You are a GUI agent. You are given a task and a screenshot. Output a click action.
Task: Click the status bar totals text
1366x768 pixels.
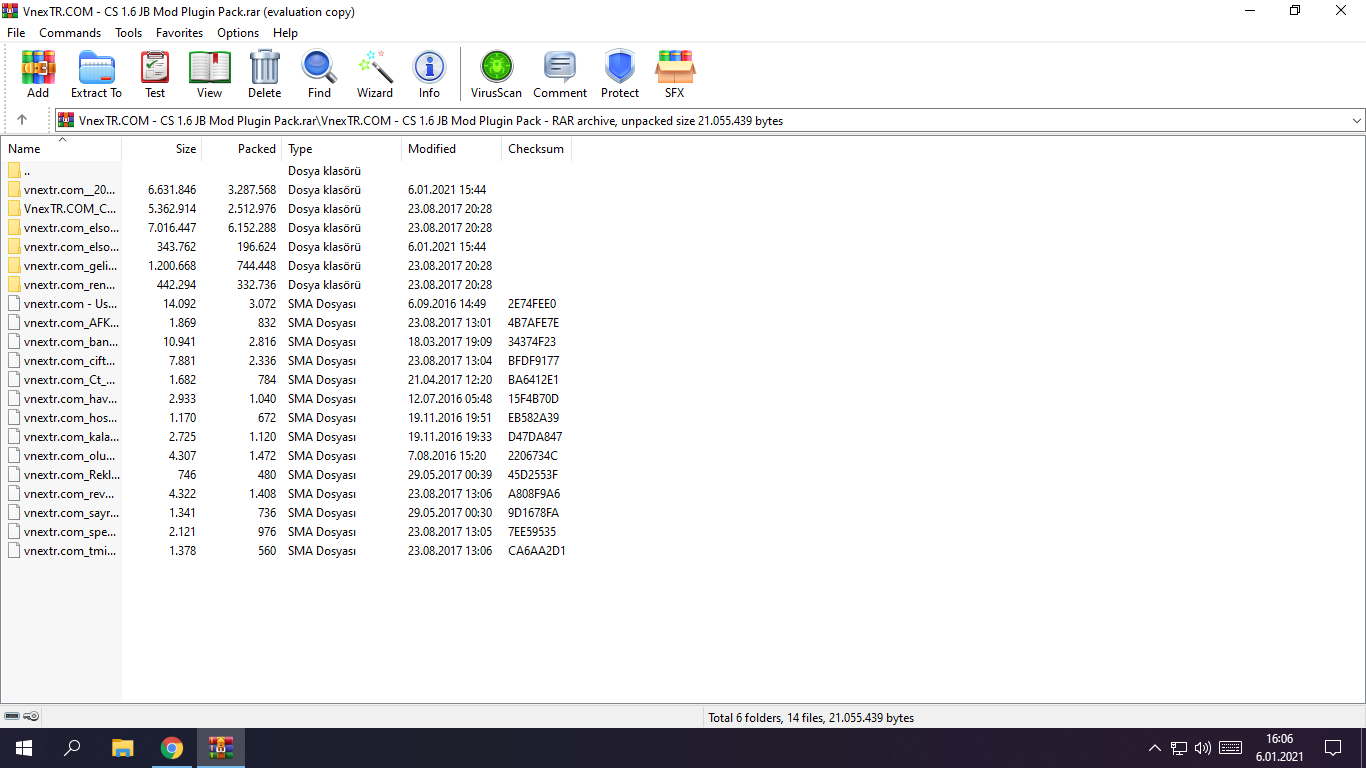click(x=811, y=718)
